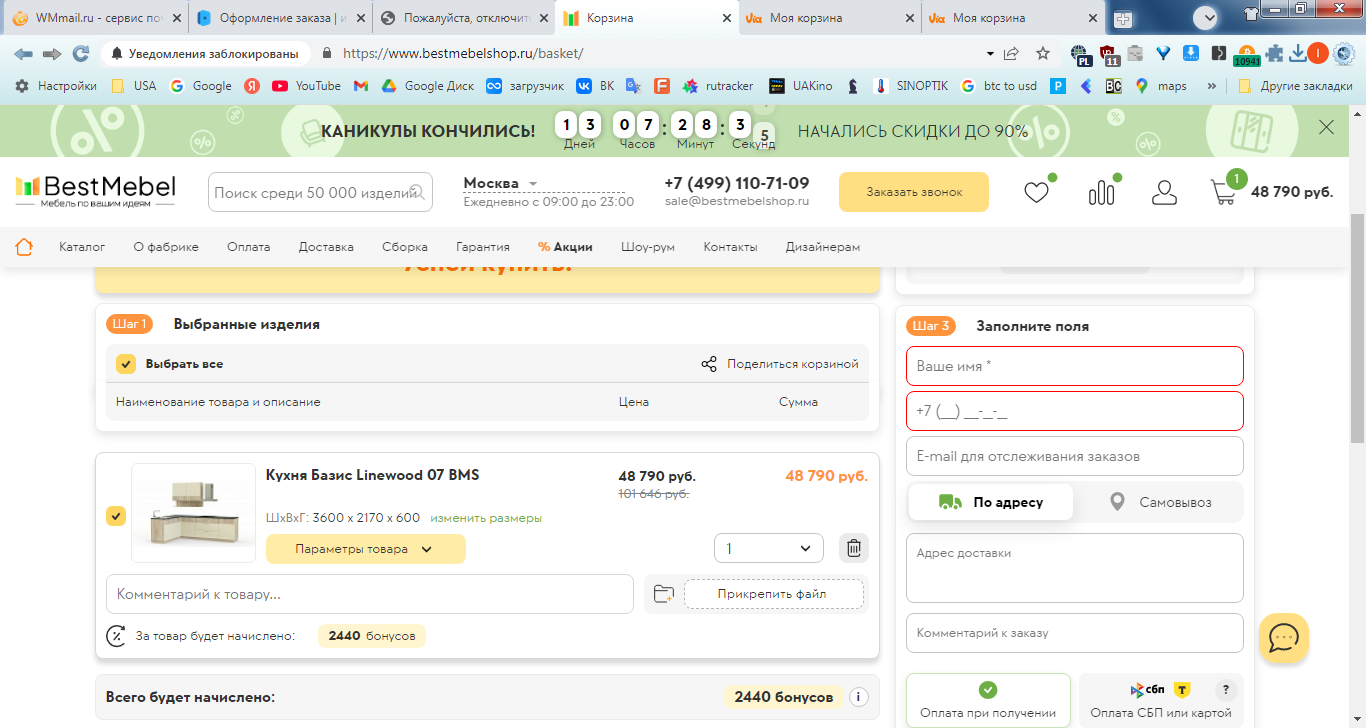Click the search magnifier icon
The image size is (1366, 728).
click(x=418, y=192)
